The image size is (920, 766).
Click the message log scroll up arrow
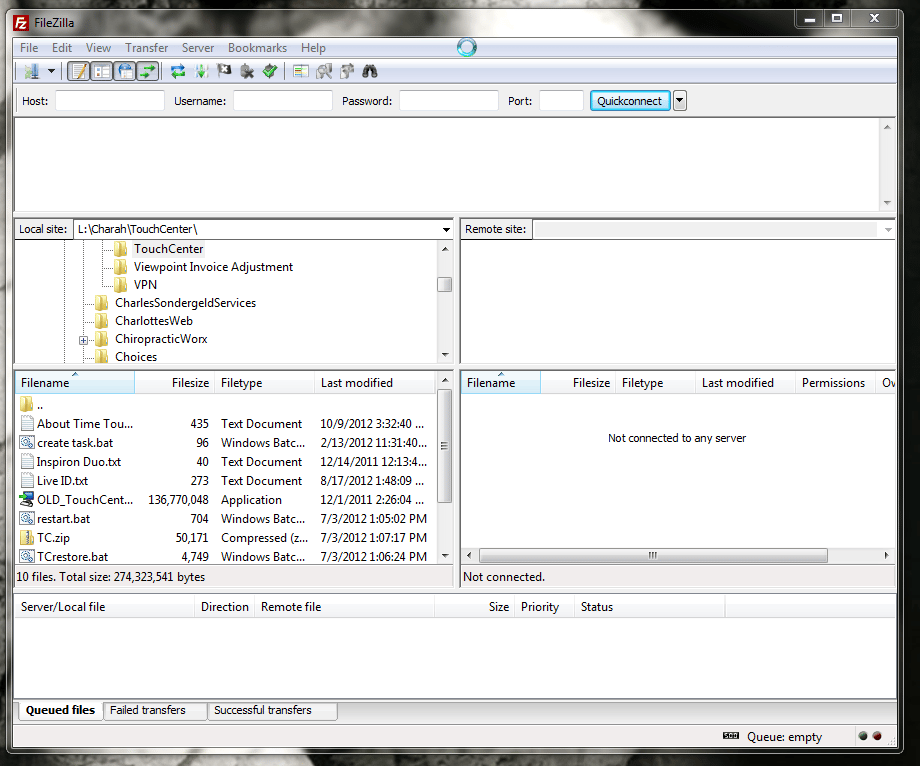click(887, 127)
